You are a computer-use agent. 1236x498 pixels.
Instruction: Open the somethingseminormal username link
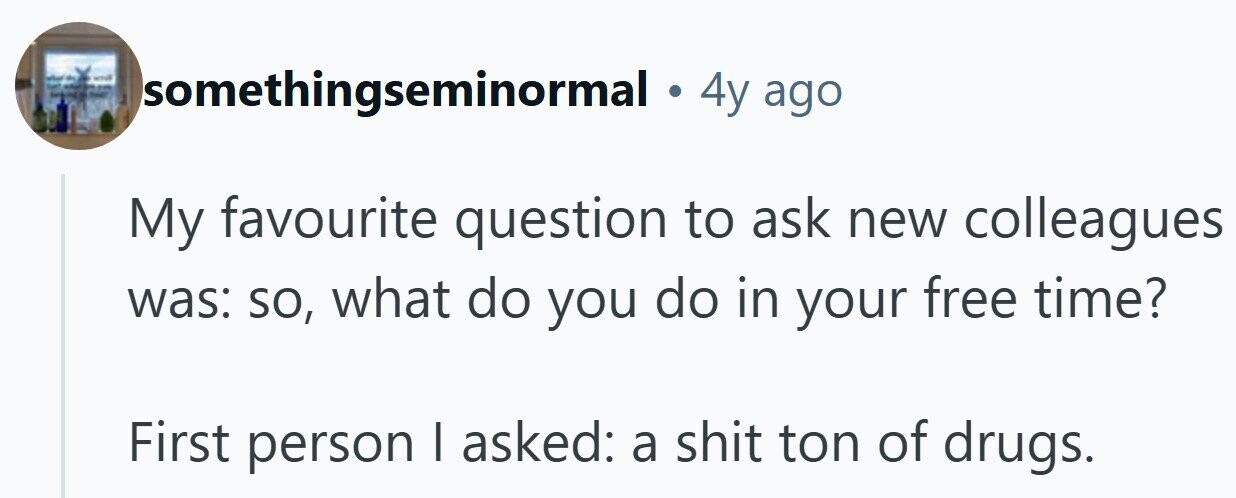(396, 92)
